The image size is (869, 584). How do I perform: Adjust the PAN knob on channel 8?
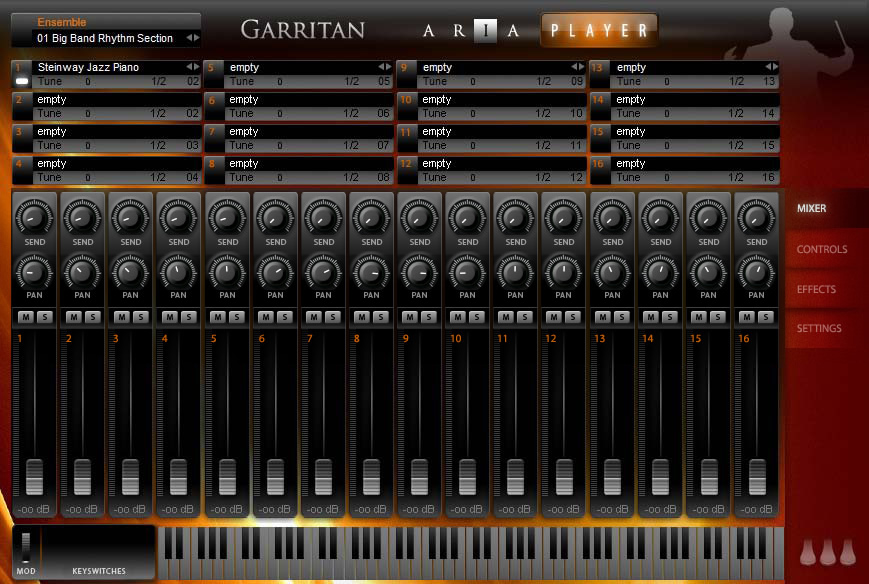[x=371, y=271]
